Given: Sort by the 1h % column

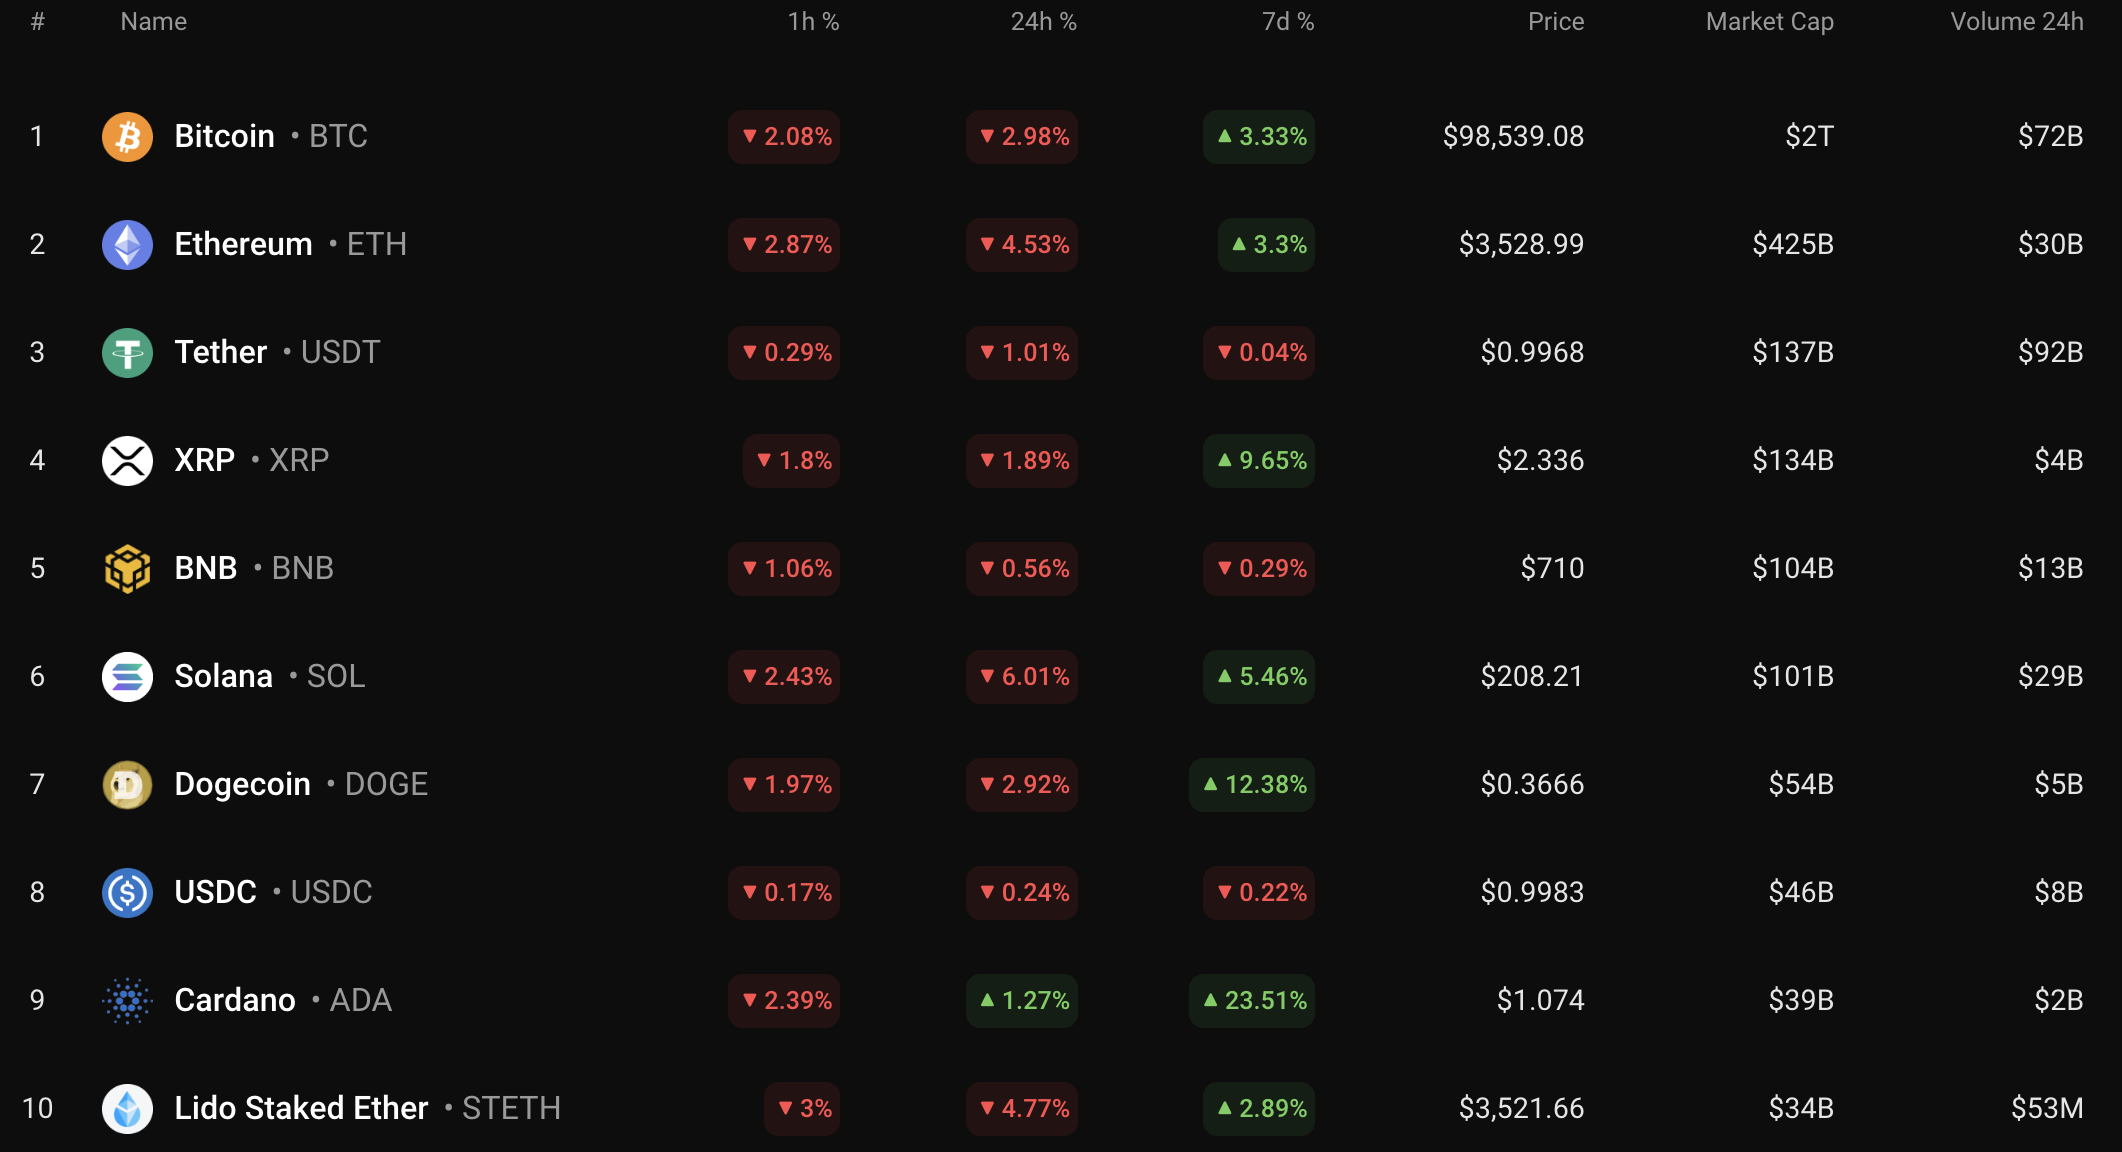Looking at the screenshot, I should tap(812, 22).
